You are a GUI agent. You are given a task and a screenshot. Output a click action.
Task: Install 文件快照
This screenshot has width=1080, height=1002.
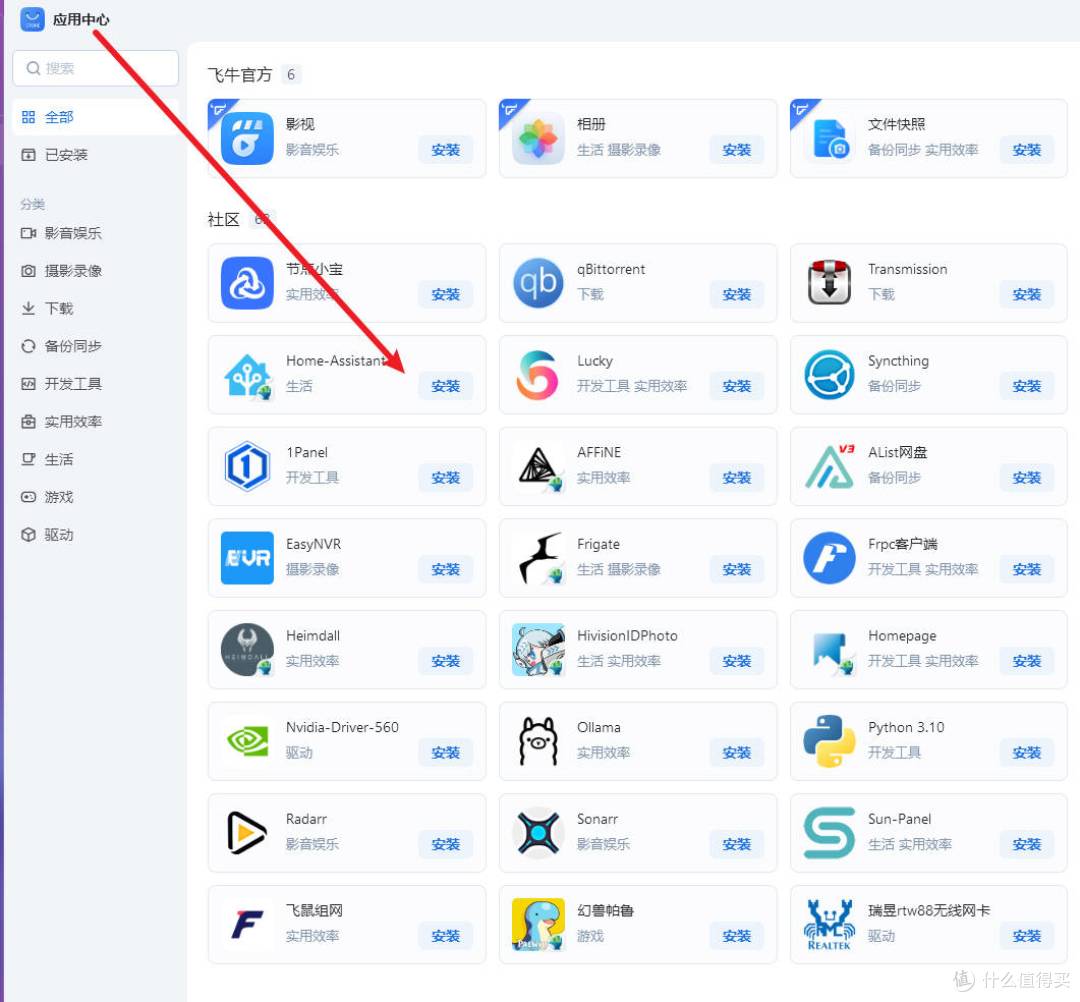coord(1026,150)
